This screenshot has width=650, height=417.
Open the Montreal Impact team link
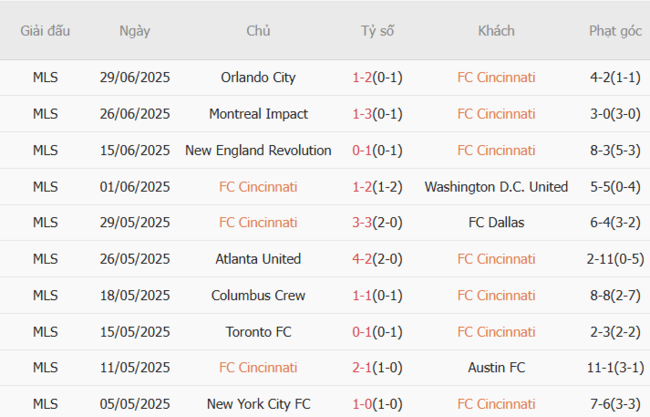coord(258,114)
